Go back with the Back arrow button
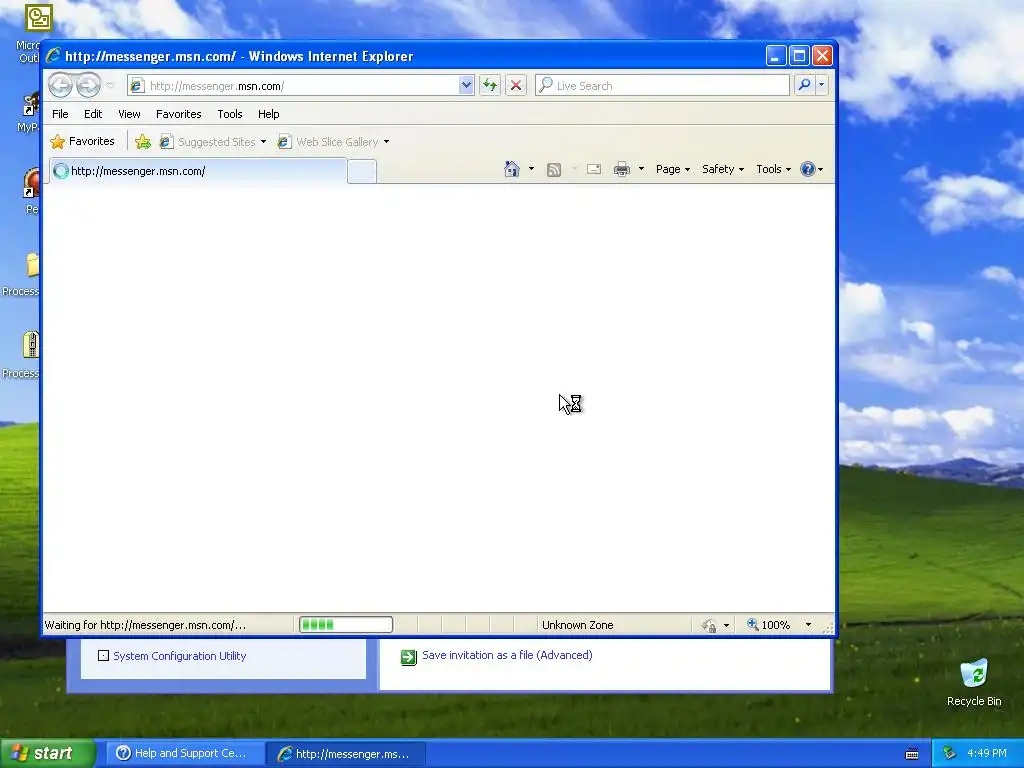The width and height of the screenshot is (1024, 768). [61, 85]
